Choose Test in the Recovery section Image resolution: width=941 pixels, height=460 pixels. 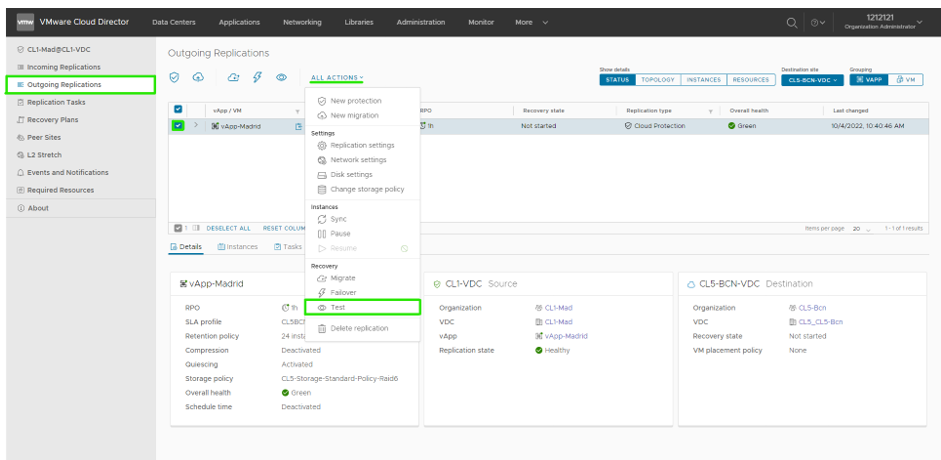click(x=362, y=307)
